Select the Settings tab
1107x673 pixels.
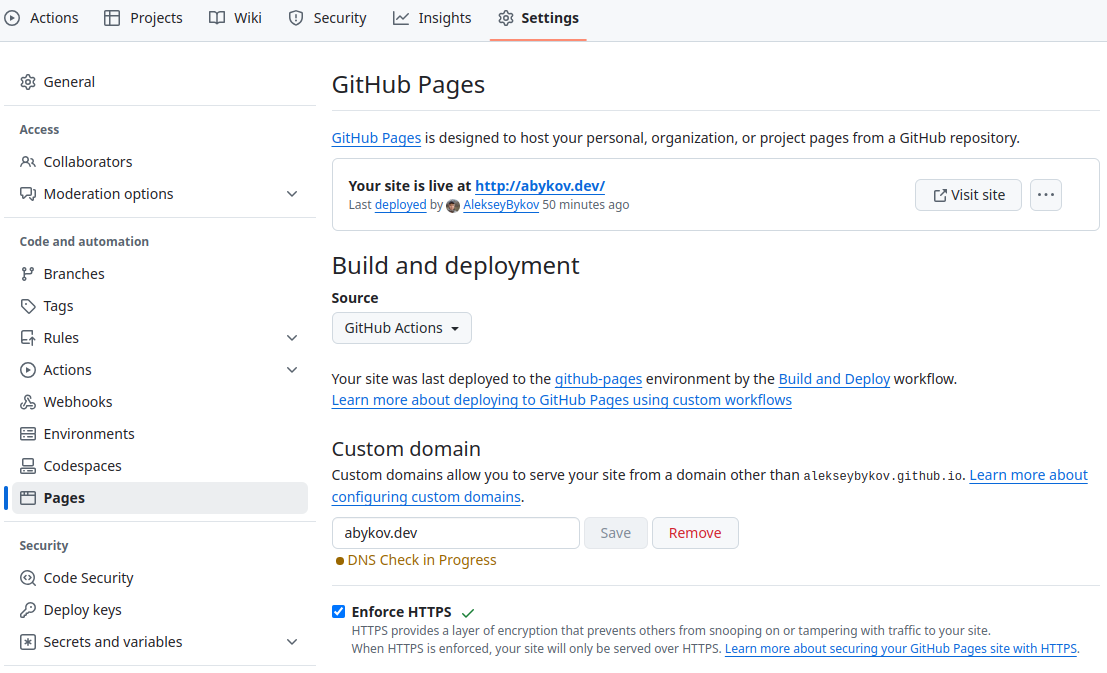coord(539,18)
